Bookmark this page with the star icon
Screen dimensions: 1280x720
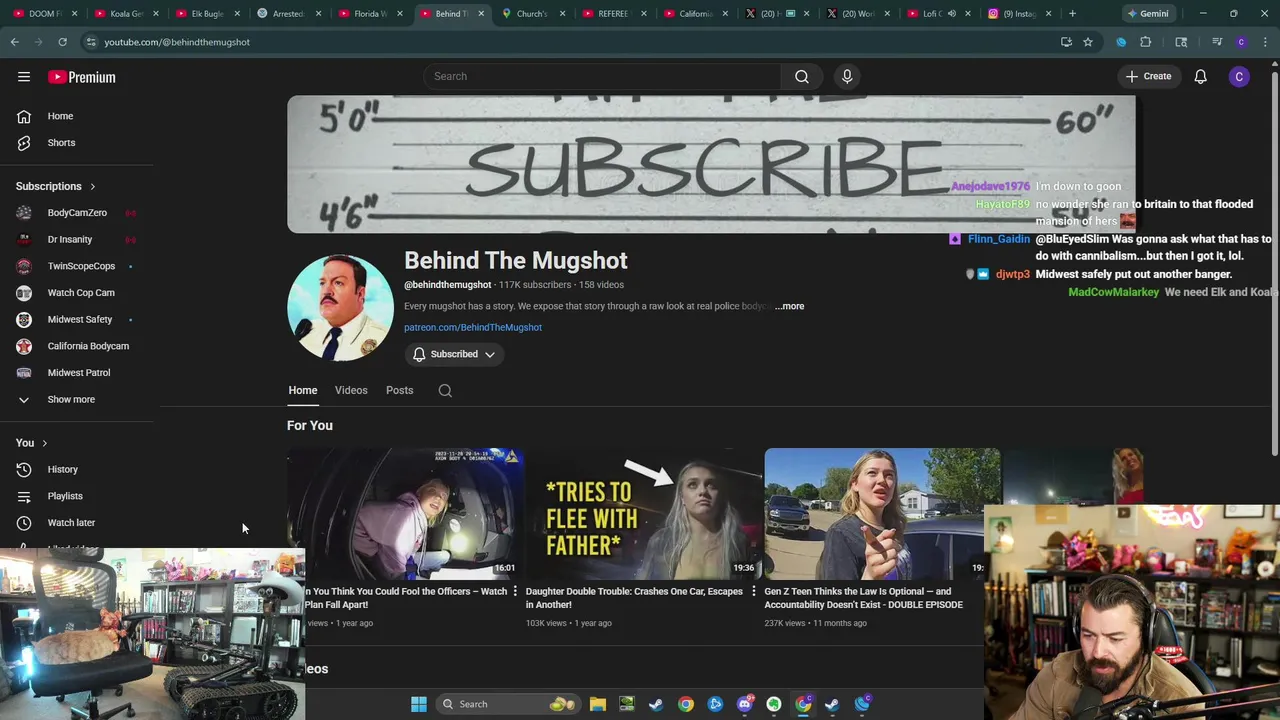(1088, 42)
